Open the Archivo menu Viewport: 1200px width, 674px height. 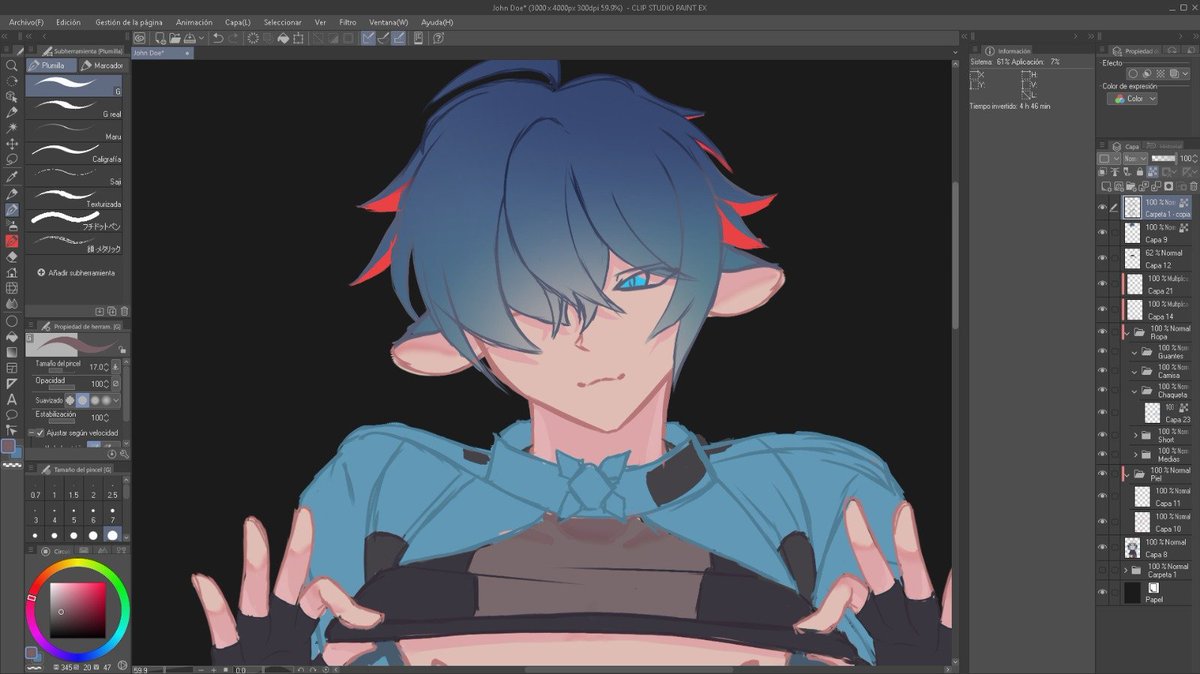26,21
